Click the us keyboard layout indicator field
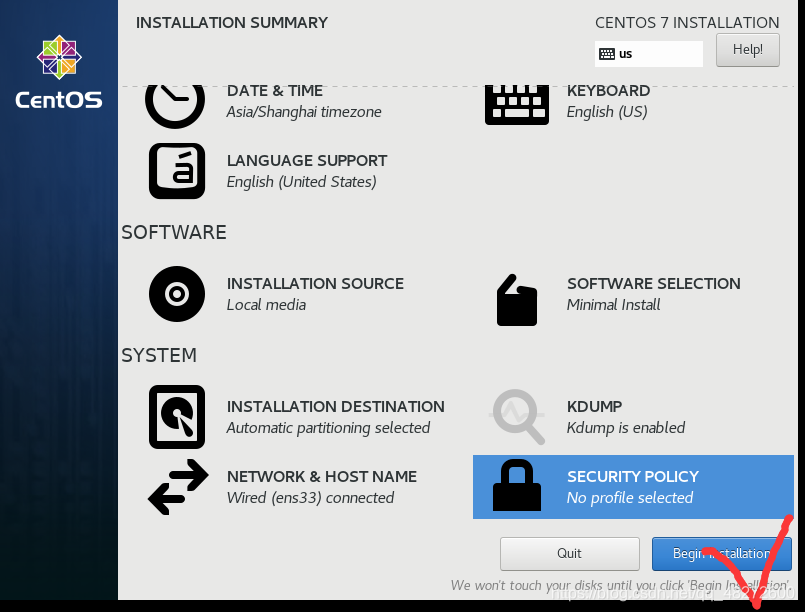 [x=649, y=54]
